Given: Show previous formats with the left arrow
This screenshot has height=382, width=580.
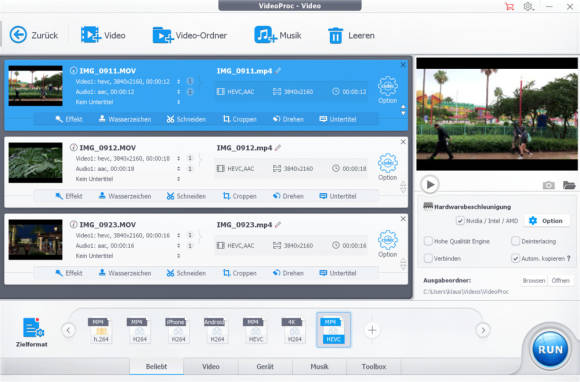Looking at the screenshot, I should (68, 330).
